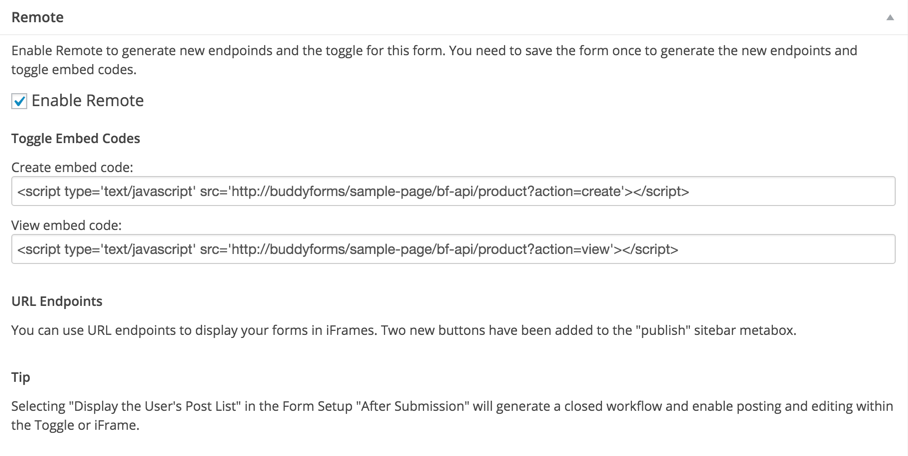Click the 'Display the User's Post List' tip text
The height and width of the screenshot is (456, 908).
click(x=170, y=407)
